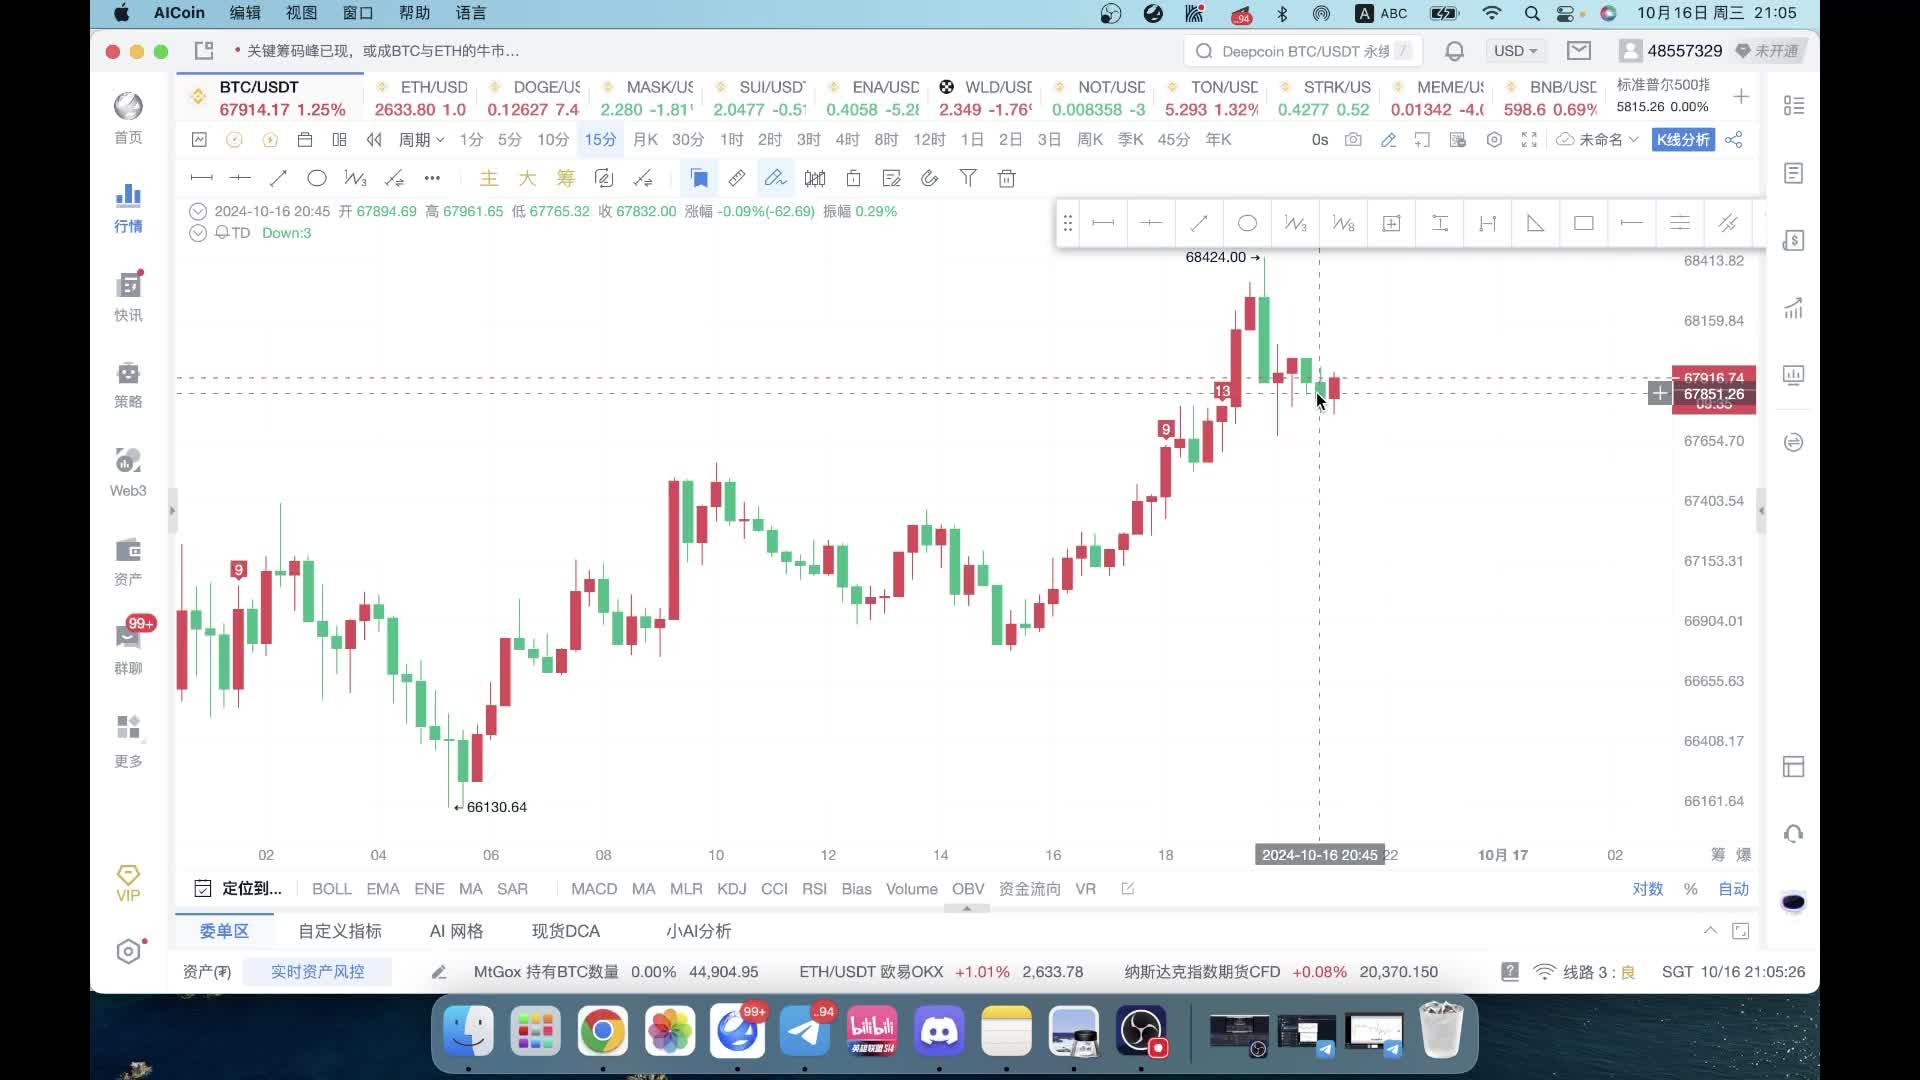Image resolution: width=1920 pixels, height=1080 pixels.
Task: Open the customer service headset icon
Action: tap(1794, 834)
